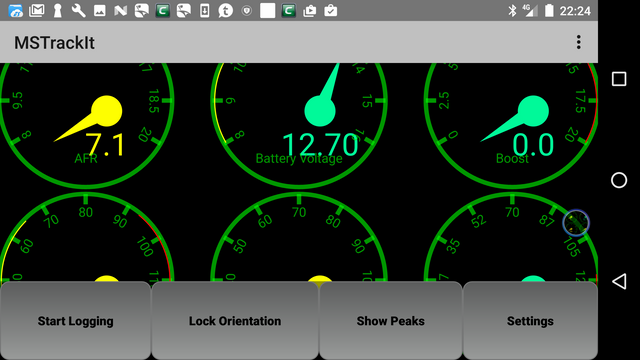This screenshot has height=360, width=640.
Task: Tap the 22:24 clock
Action: pos(575,11)
